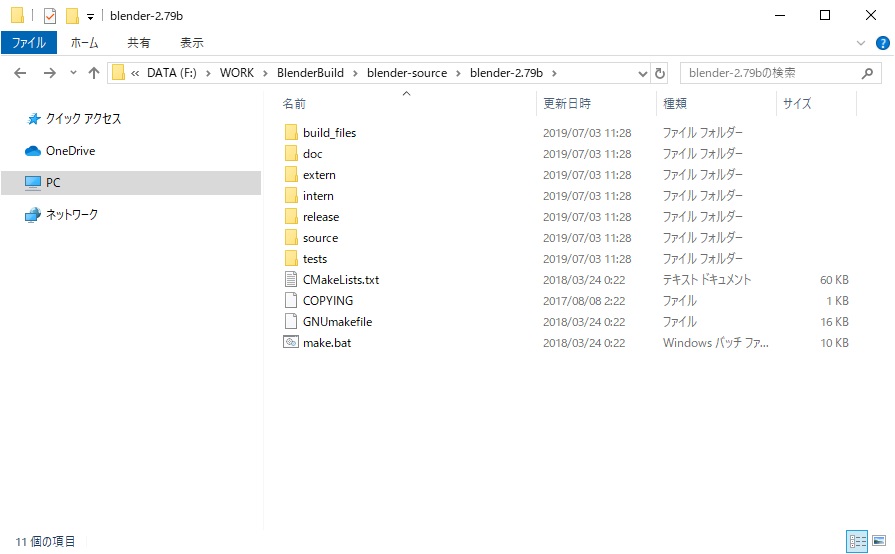Select the CMakeLists.txt file icon
This screenshot has height=554, width=895.
coord(291,280)
